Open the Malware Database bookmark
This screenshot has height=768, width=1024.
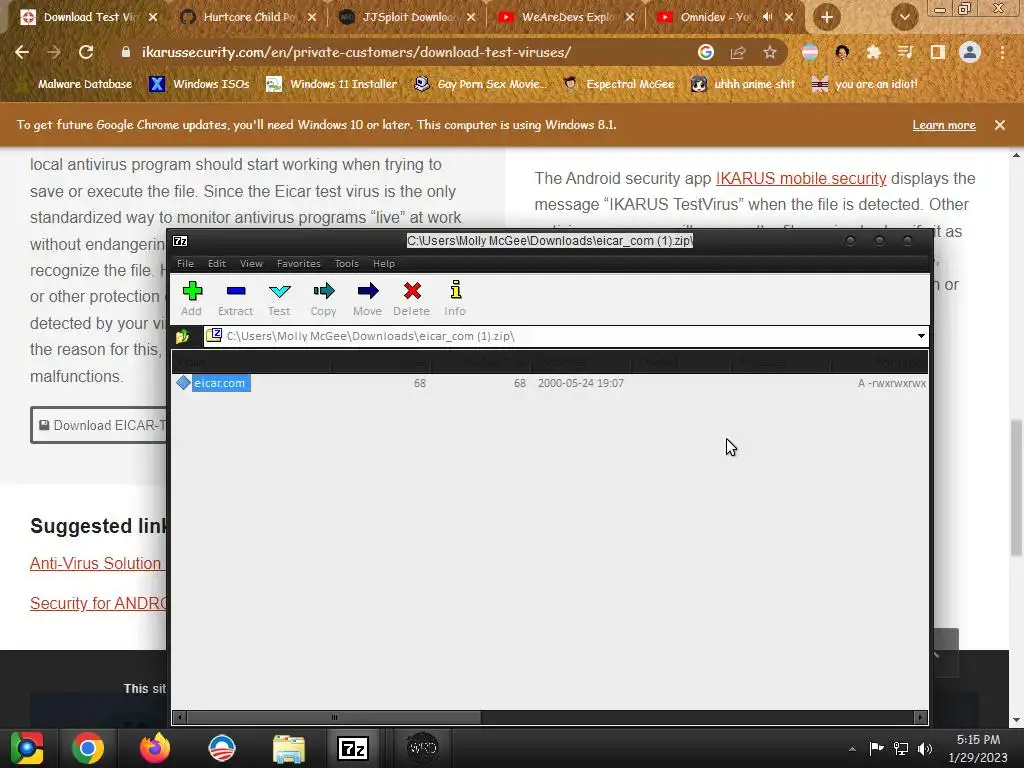76,84
